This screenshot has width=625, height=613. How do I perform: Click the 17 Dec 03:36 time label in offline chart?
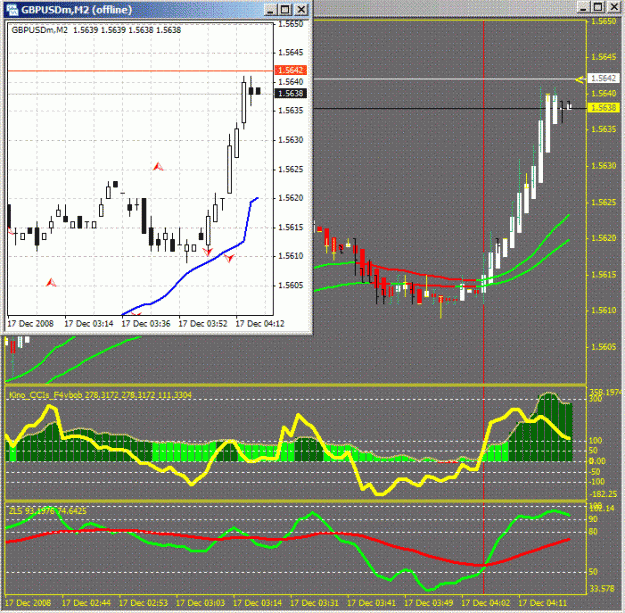pos(146,324)
